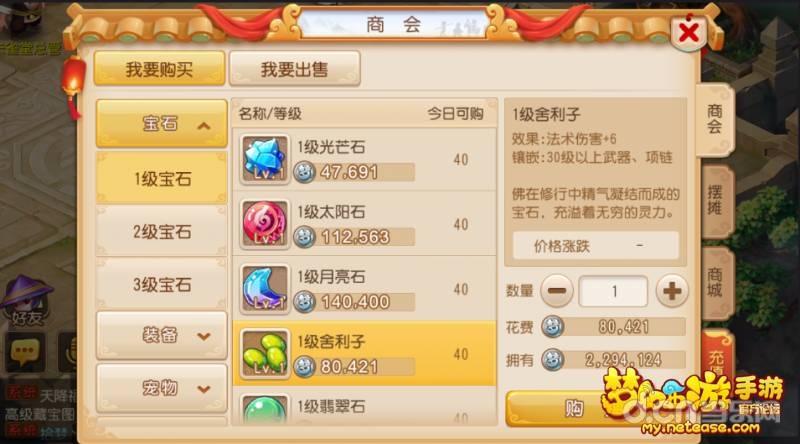The width and height of the screenshot is (800, 444).
Task: Select the 1级光芒石 blue crystal icon
Action: tap(265, 159)
